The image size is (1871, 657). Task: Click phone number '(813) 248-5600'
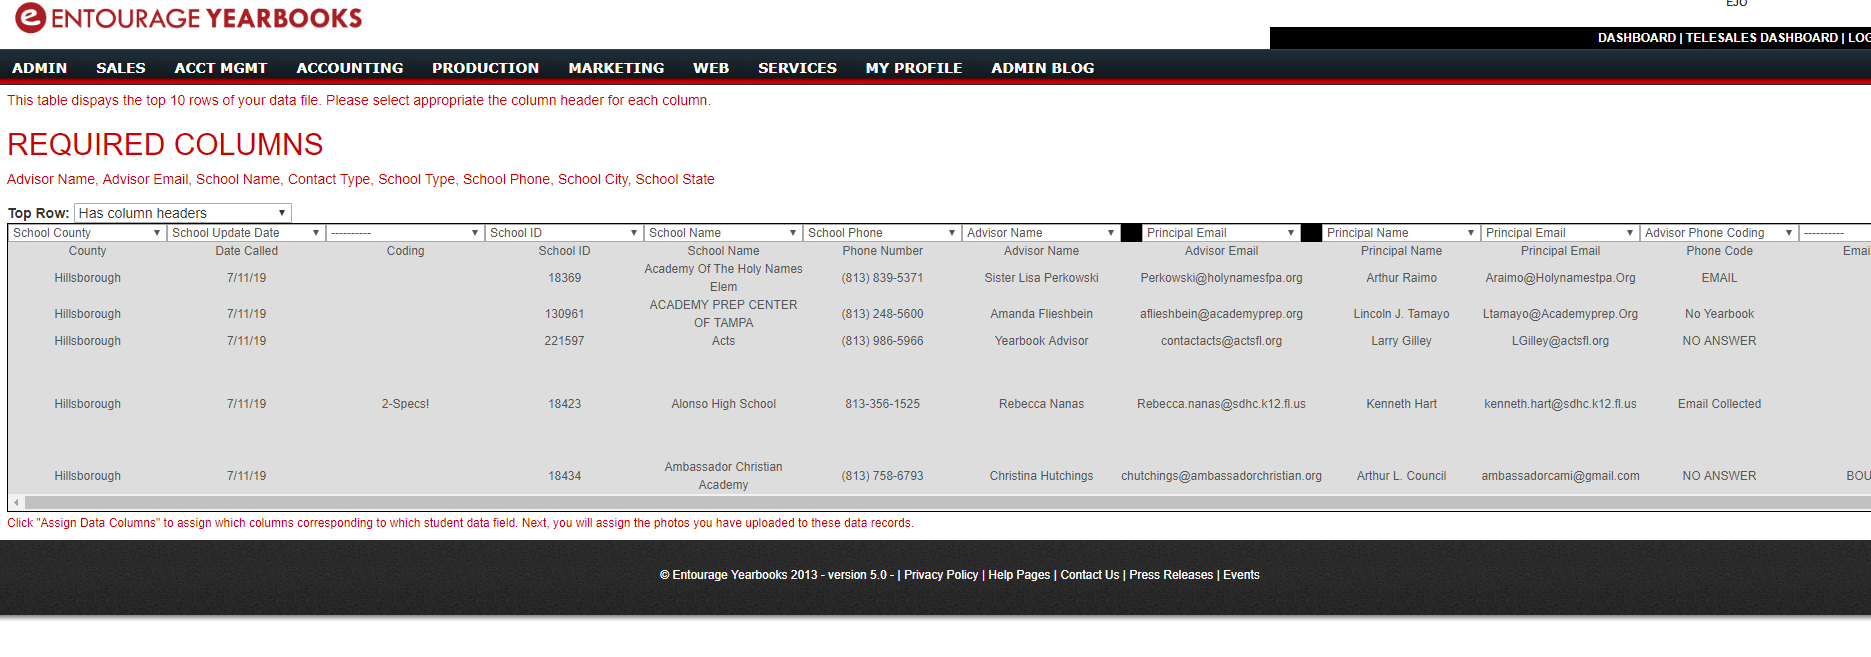pyautogui.click(x=882, y=314)
